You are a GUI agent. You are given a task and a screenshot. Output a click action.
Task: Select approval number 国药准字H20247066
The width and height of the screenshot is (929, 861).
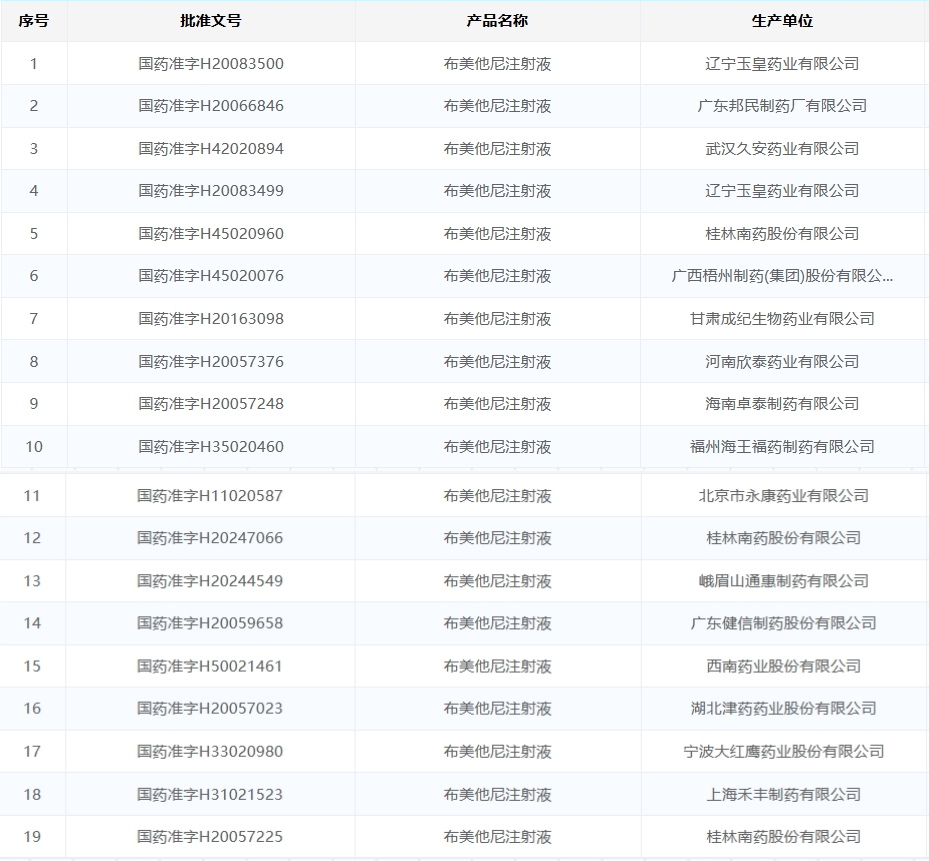click(x=210, y=538)
